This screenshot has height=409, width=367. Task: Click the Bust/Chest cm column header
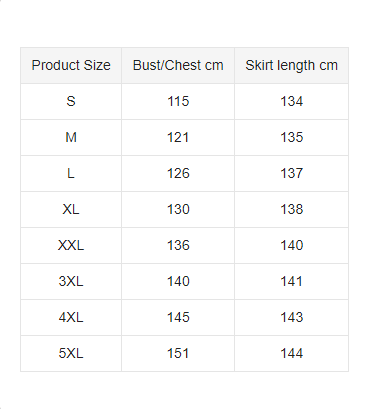(x=178, y=65)
